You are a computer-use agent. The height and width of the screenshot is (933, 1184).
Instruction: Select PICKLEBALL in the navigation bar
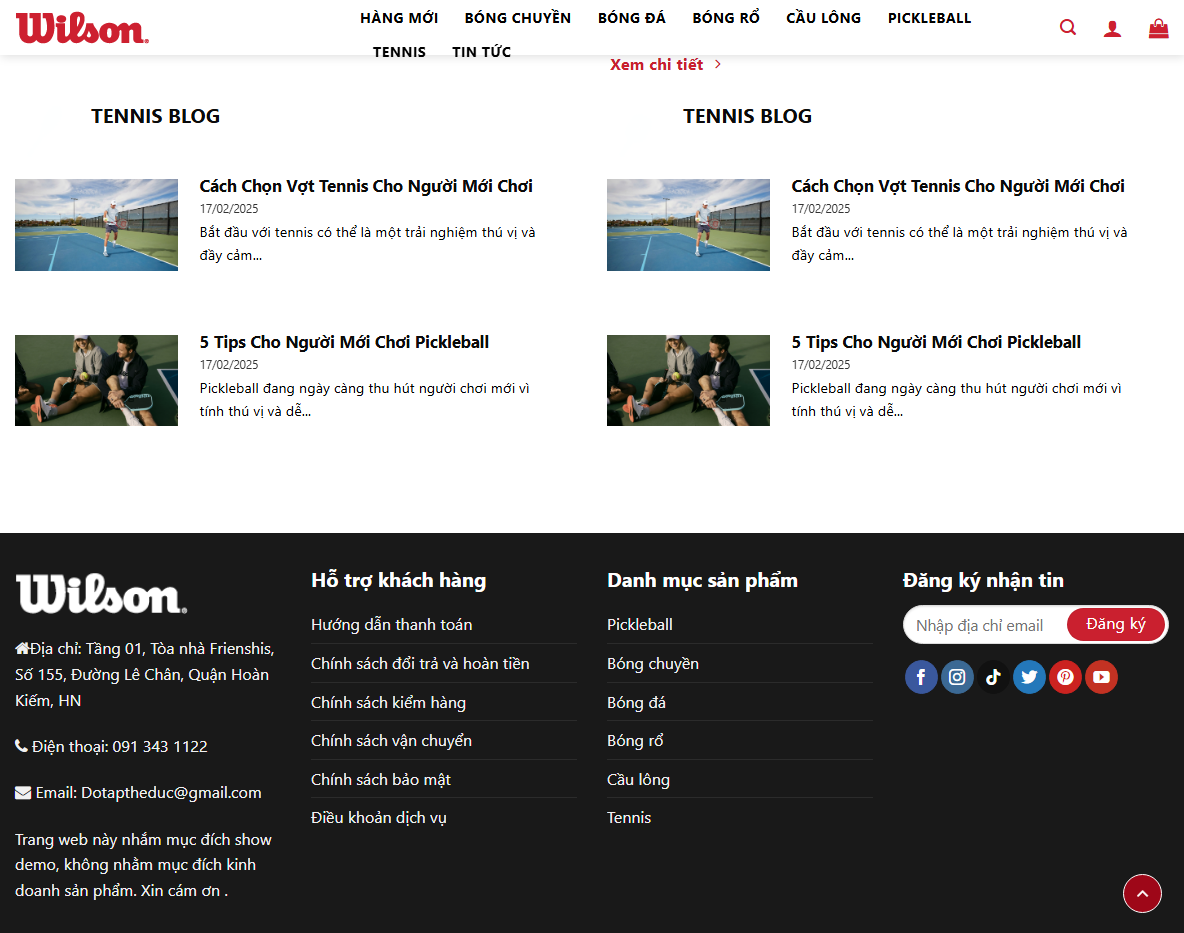(x=929, y=17)
